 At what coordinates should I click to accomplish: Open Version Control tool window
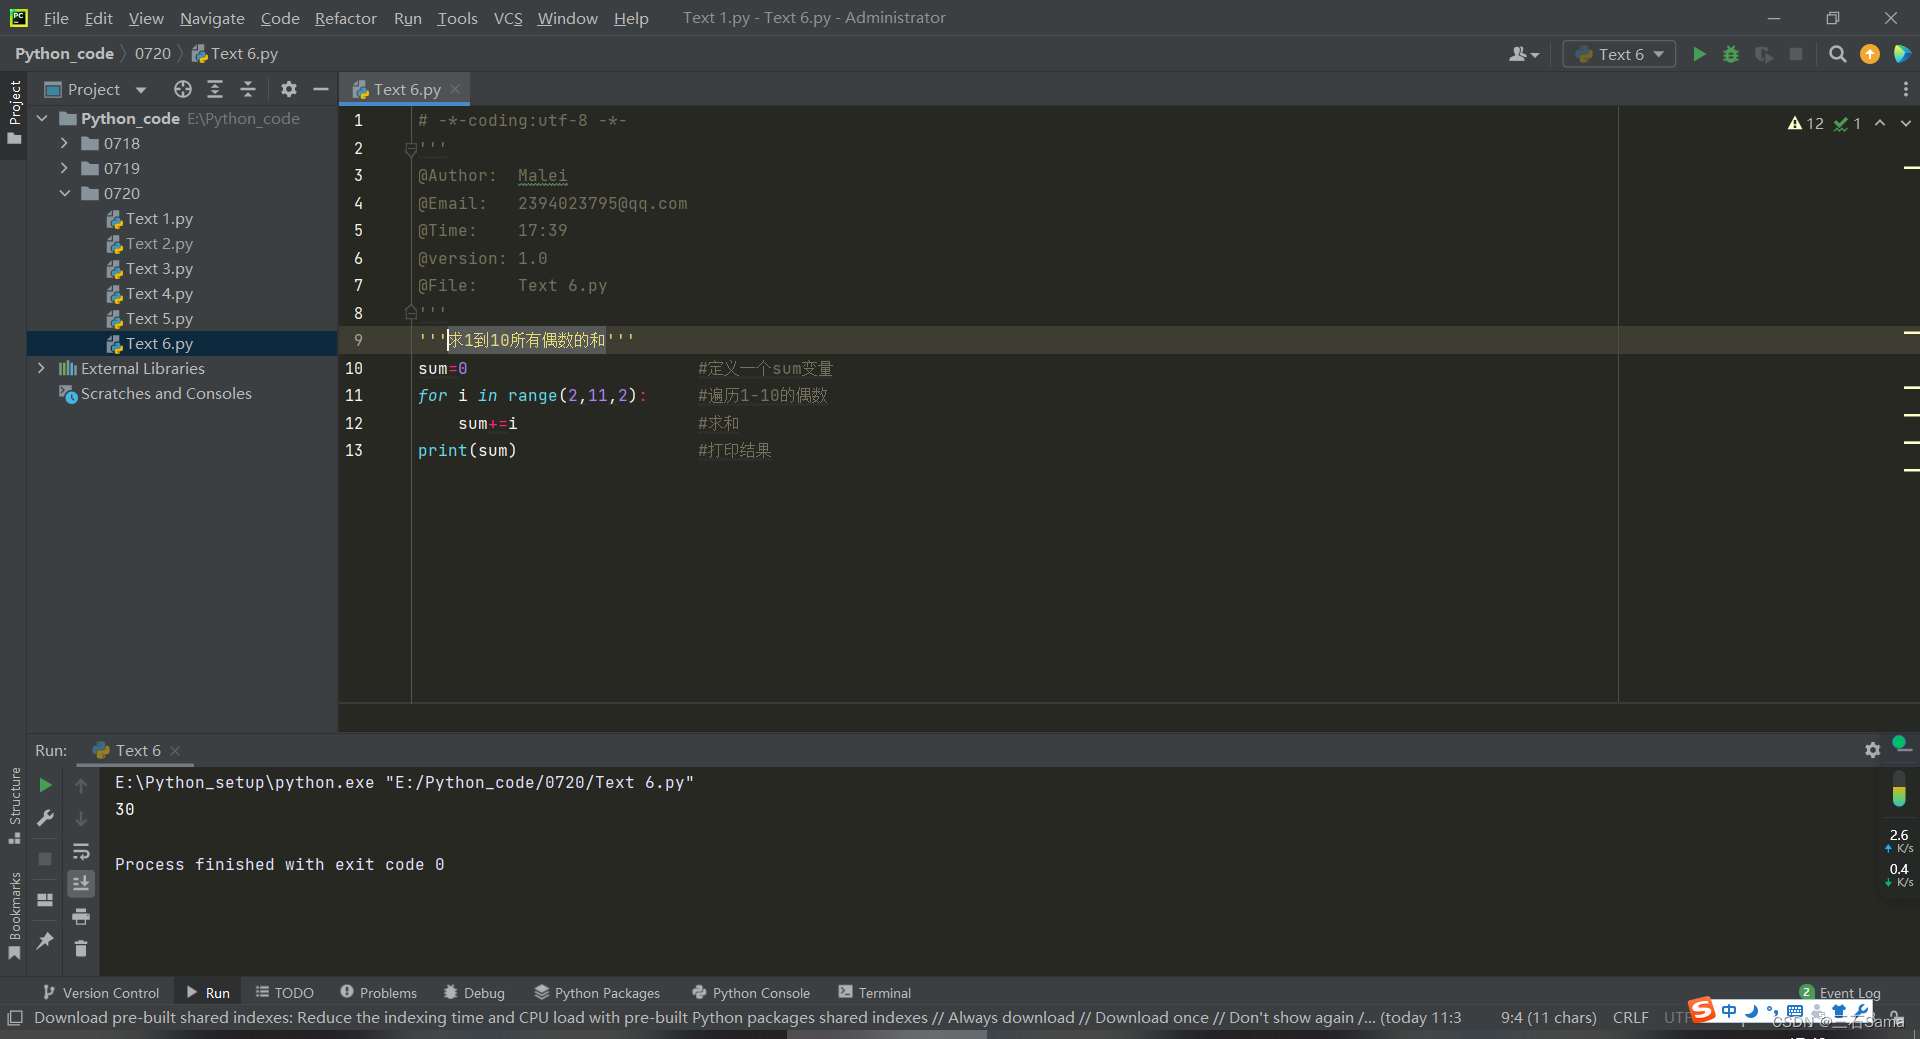coord(101,992)
